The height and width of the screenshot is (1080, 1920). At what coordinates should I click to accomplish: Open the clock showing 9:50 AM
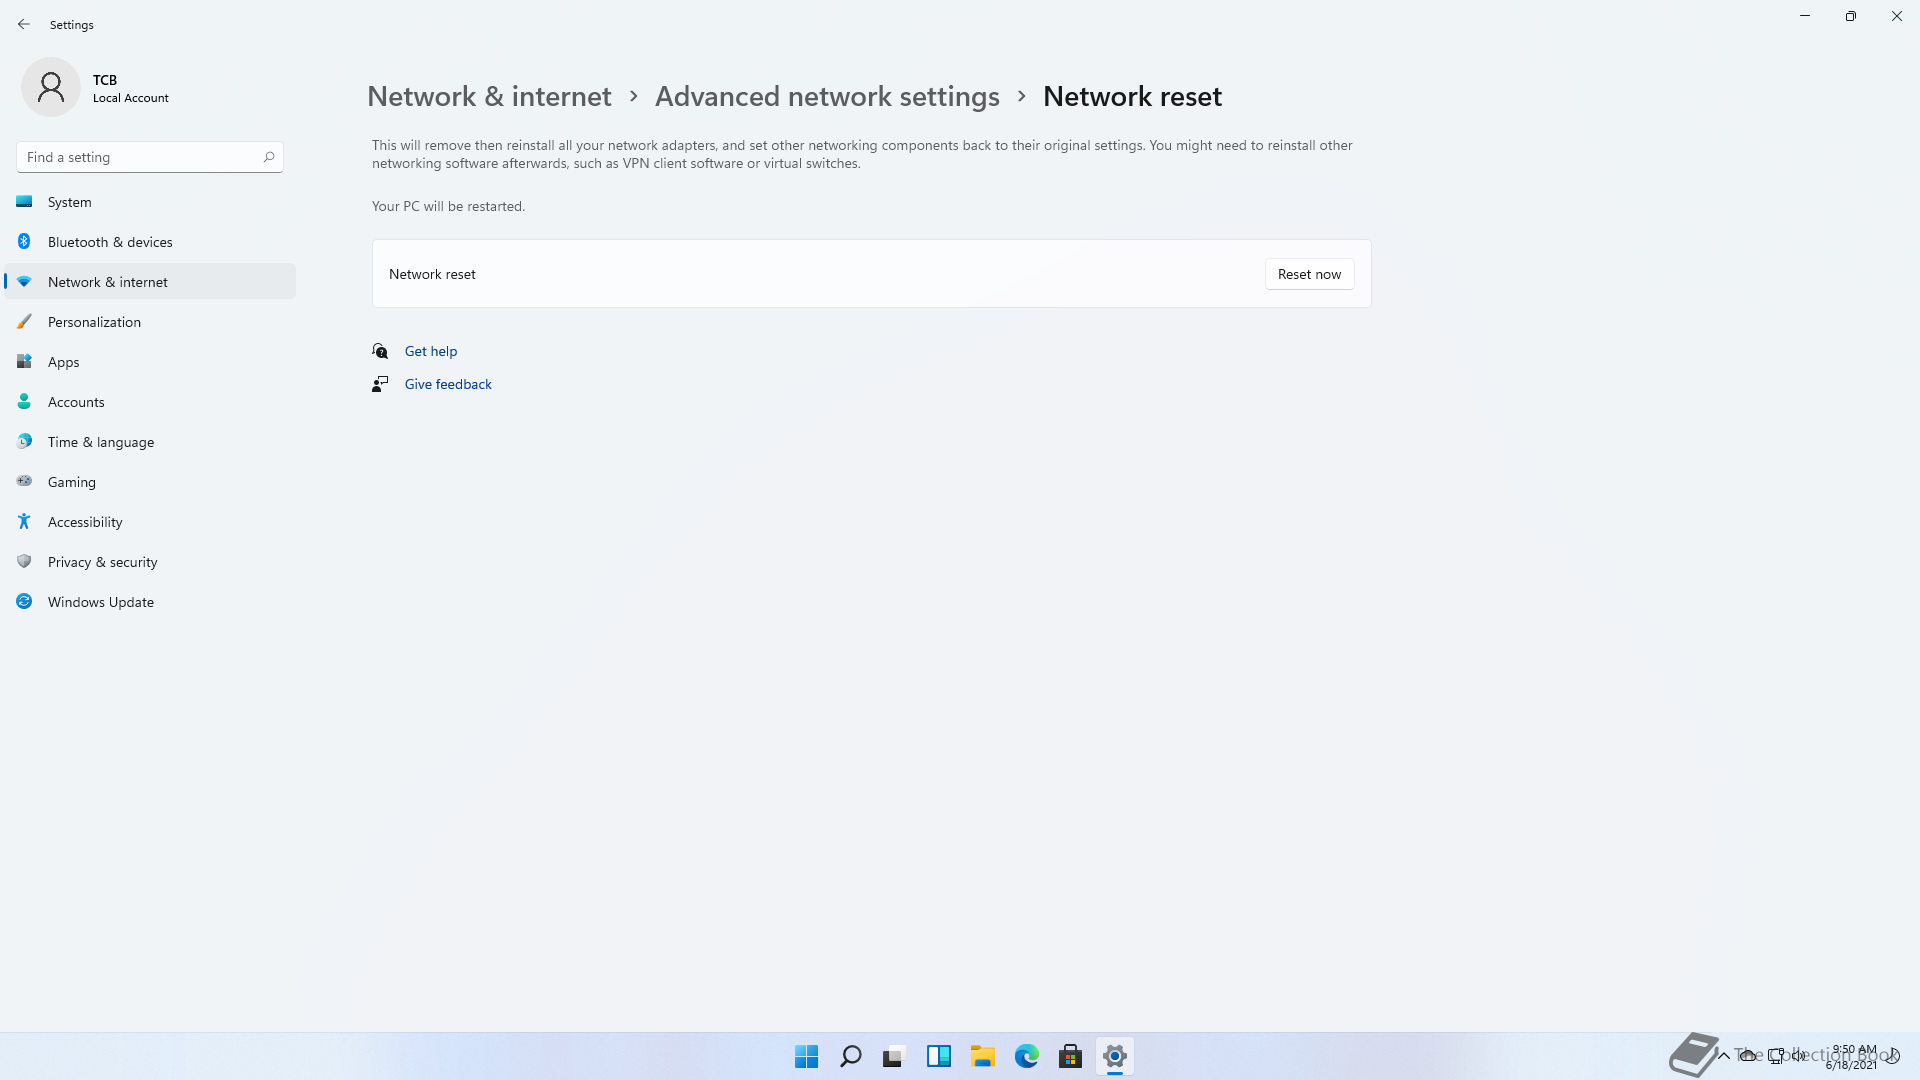(1852, 1057)
